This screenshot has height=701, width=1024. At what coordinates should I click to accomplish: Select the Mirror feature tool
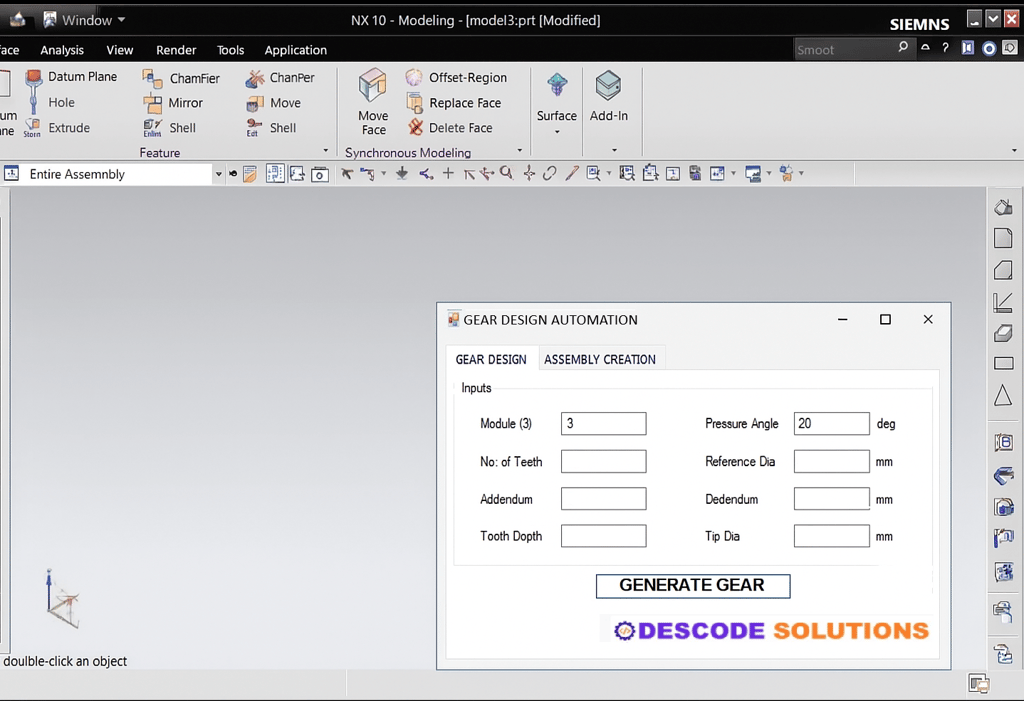click(172, 103)
